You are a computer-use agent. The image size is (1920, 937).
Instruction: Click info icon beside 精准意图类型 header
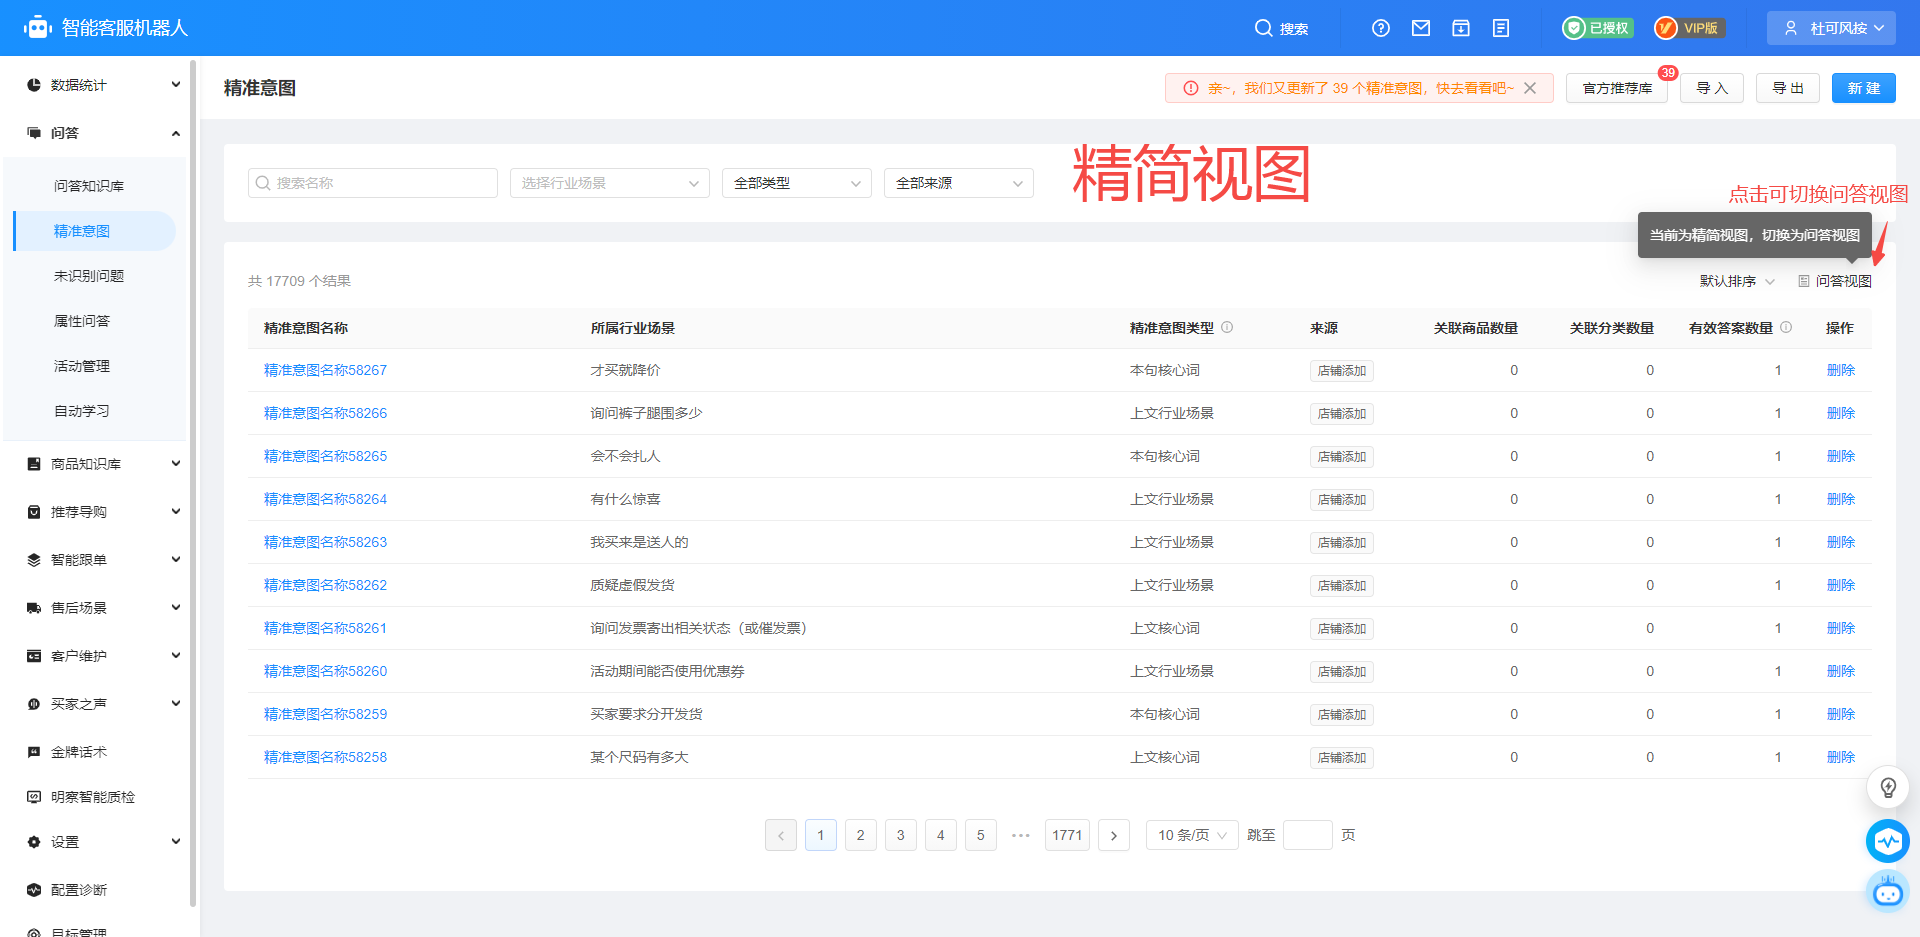tap(1227, 327)
